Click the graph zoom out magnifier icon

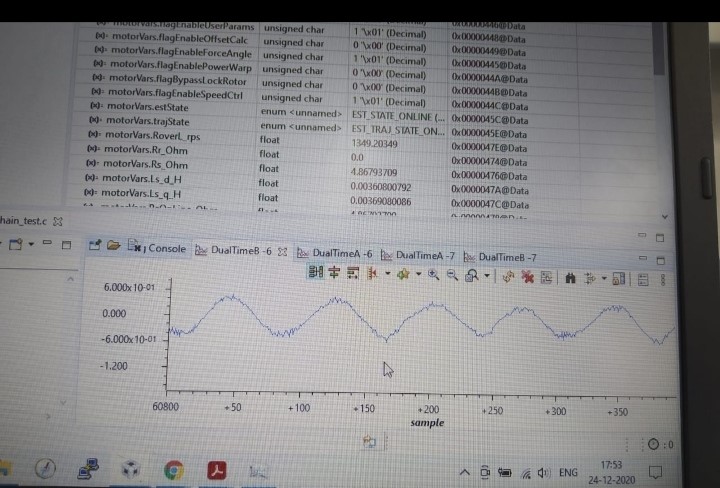(452, 275)
